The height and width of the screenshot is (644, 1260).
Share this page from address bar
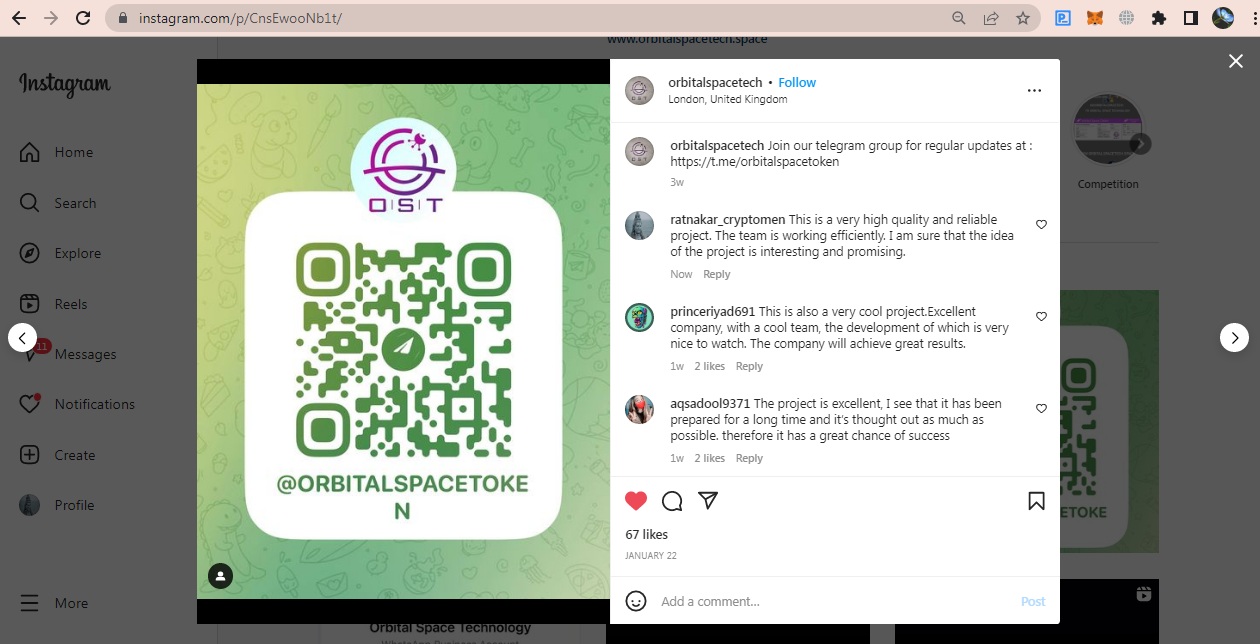click(x=991, y=18)
